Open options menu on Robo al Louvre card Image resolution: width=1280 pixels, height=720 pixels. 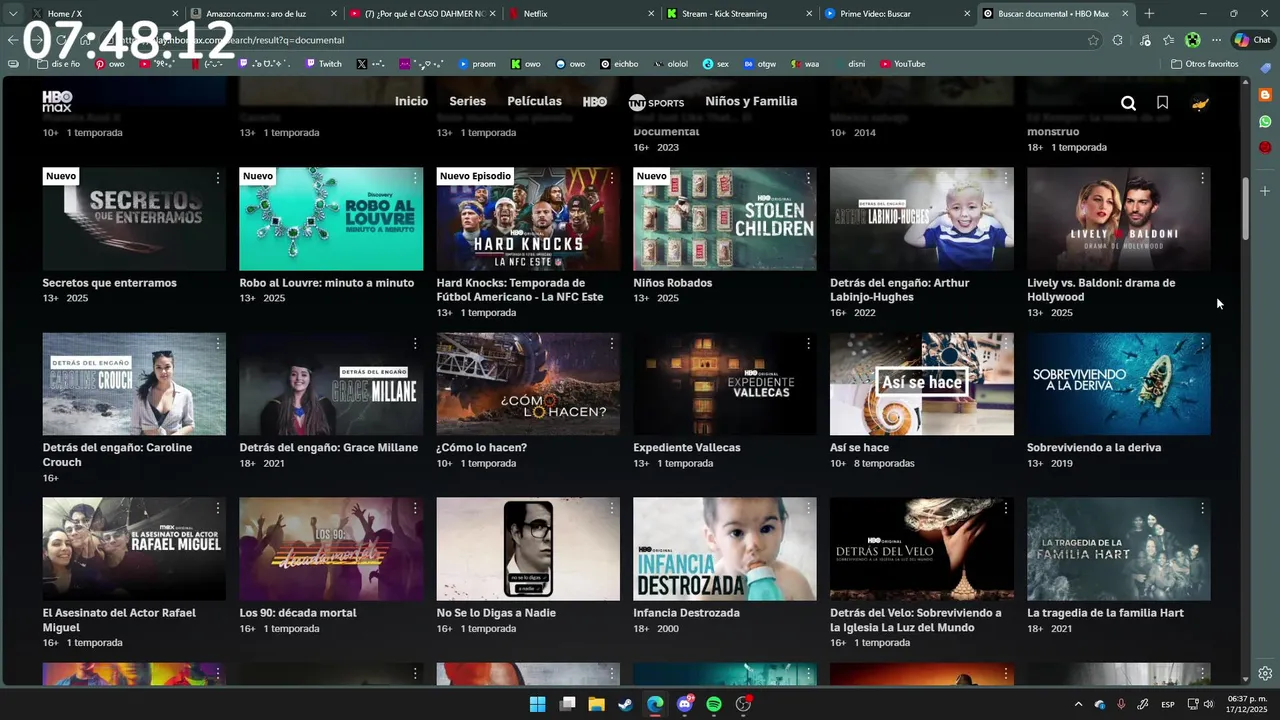pos(415,178)
